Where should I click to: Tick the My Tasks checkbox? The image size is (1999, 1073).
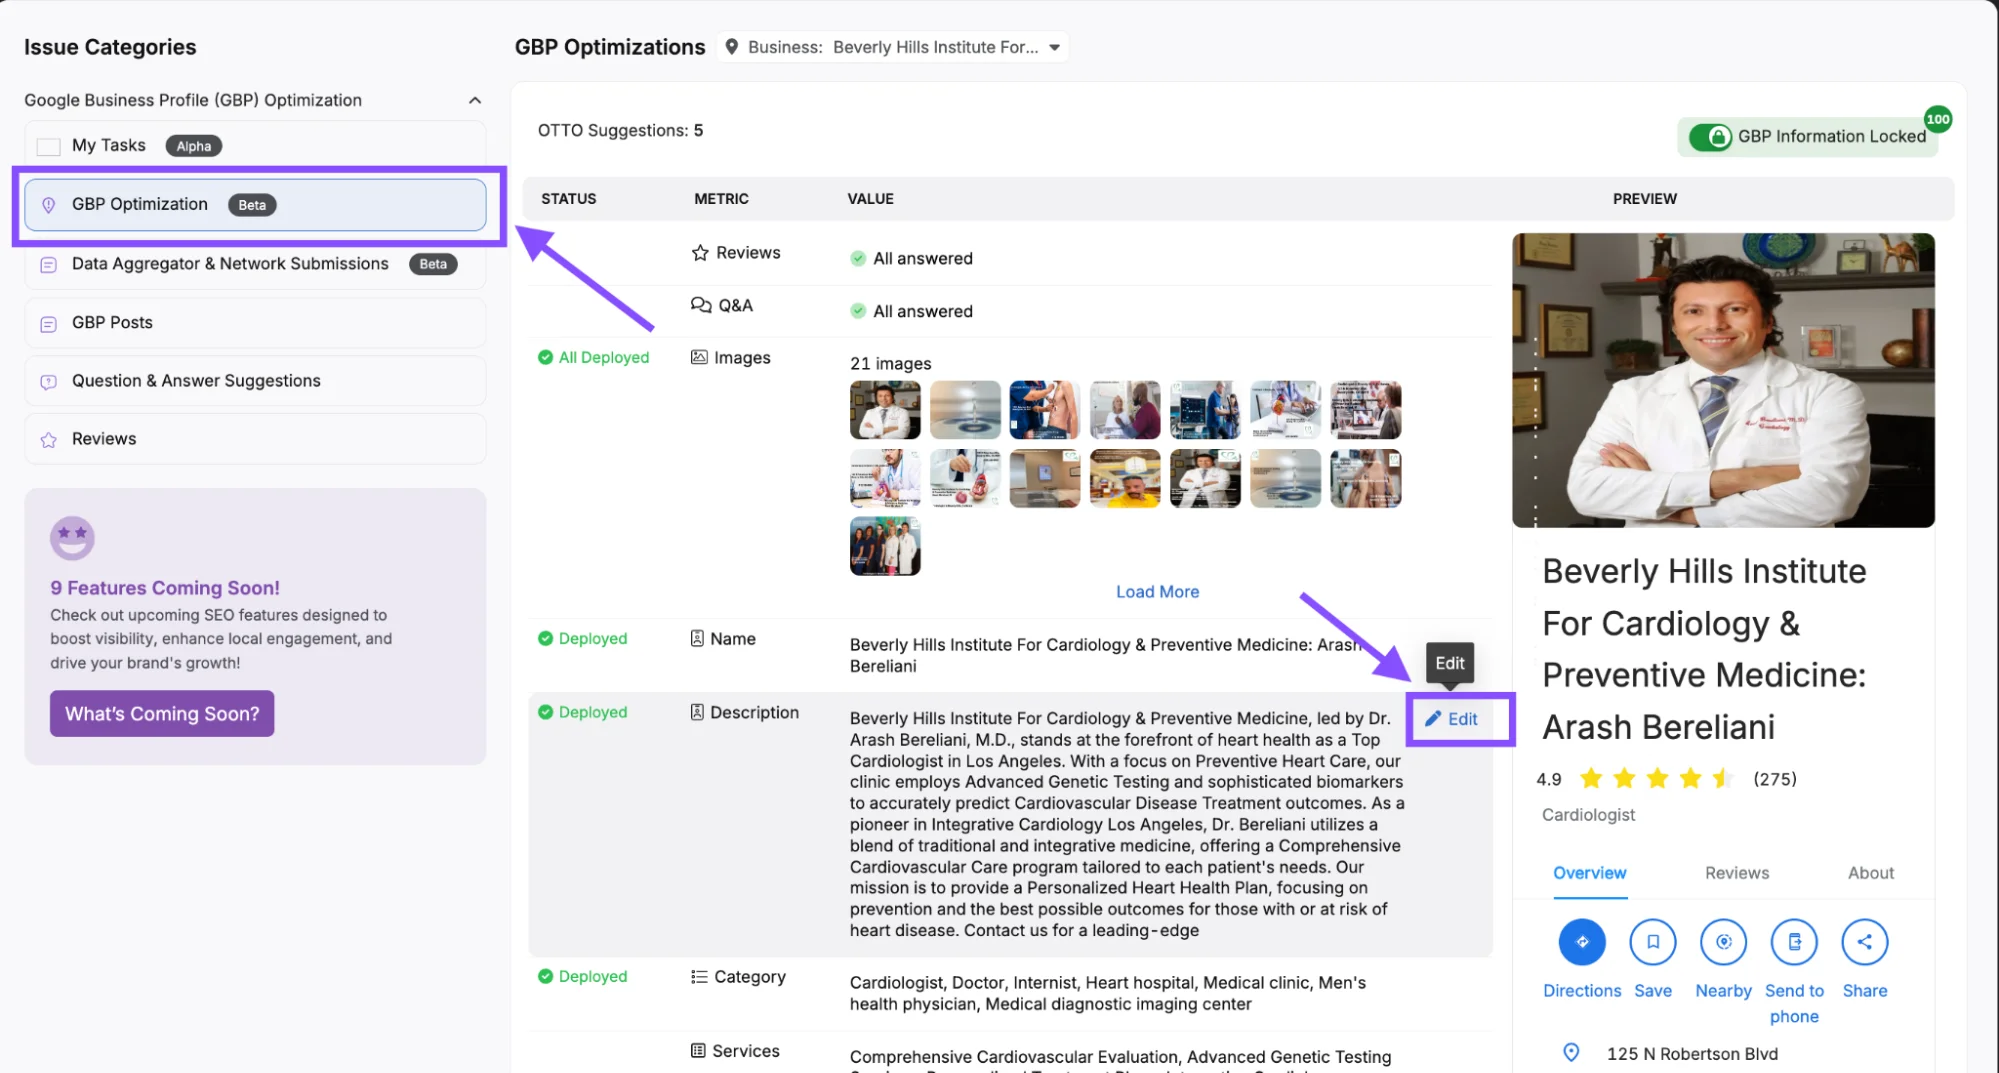coord(48,146)
